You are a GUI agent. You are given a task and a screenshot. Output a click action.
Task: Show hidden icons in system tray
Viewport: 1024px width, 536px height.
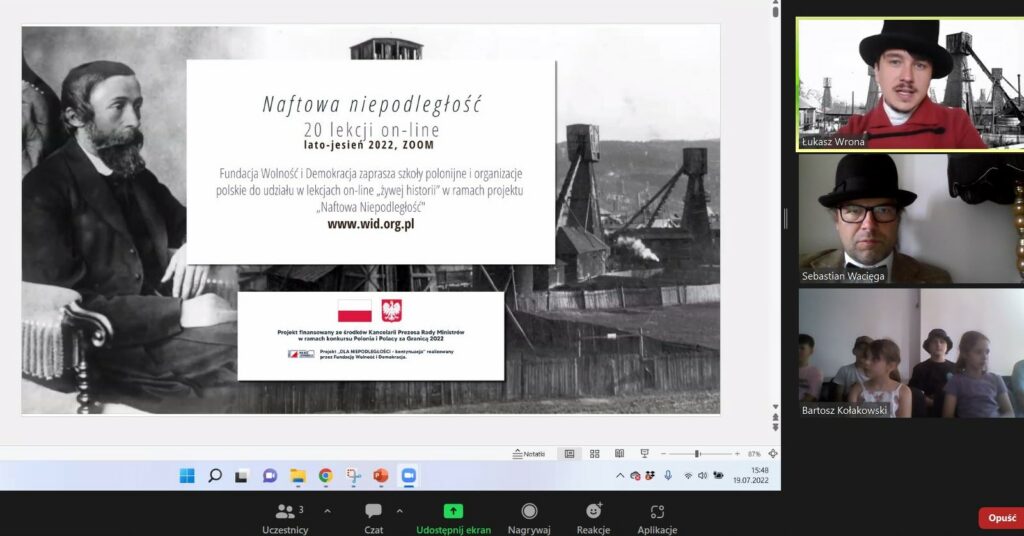[x=619, y=475]
